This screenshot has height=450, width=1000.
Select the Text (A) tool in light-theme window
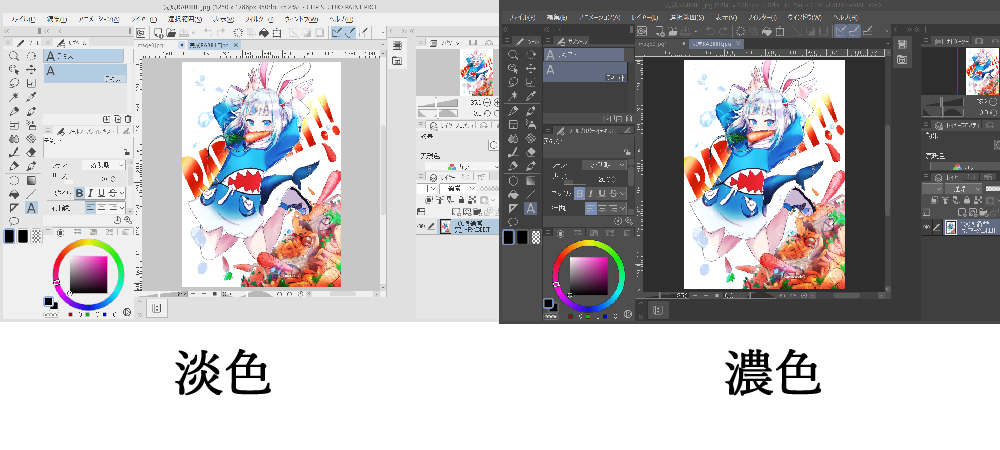coord(31,208)
